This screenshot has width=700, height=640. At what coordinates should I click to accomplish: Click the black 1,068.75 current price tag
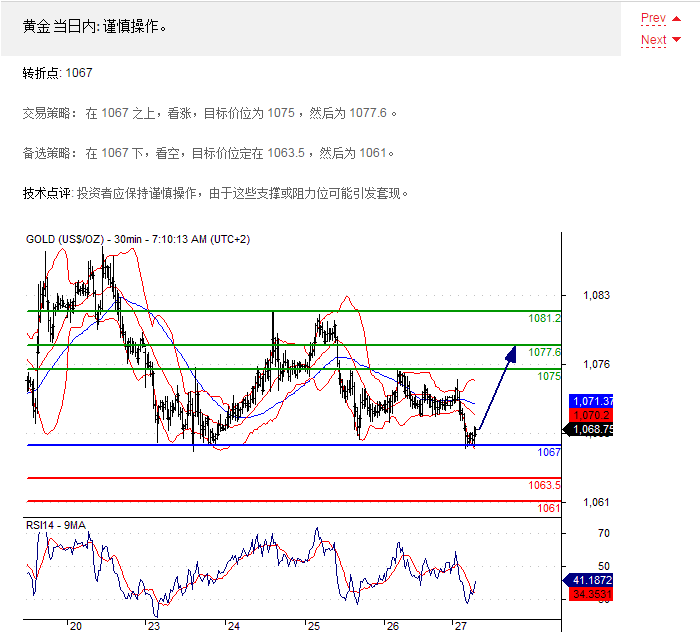coord(588,429)
